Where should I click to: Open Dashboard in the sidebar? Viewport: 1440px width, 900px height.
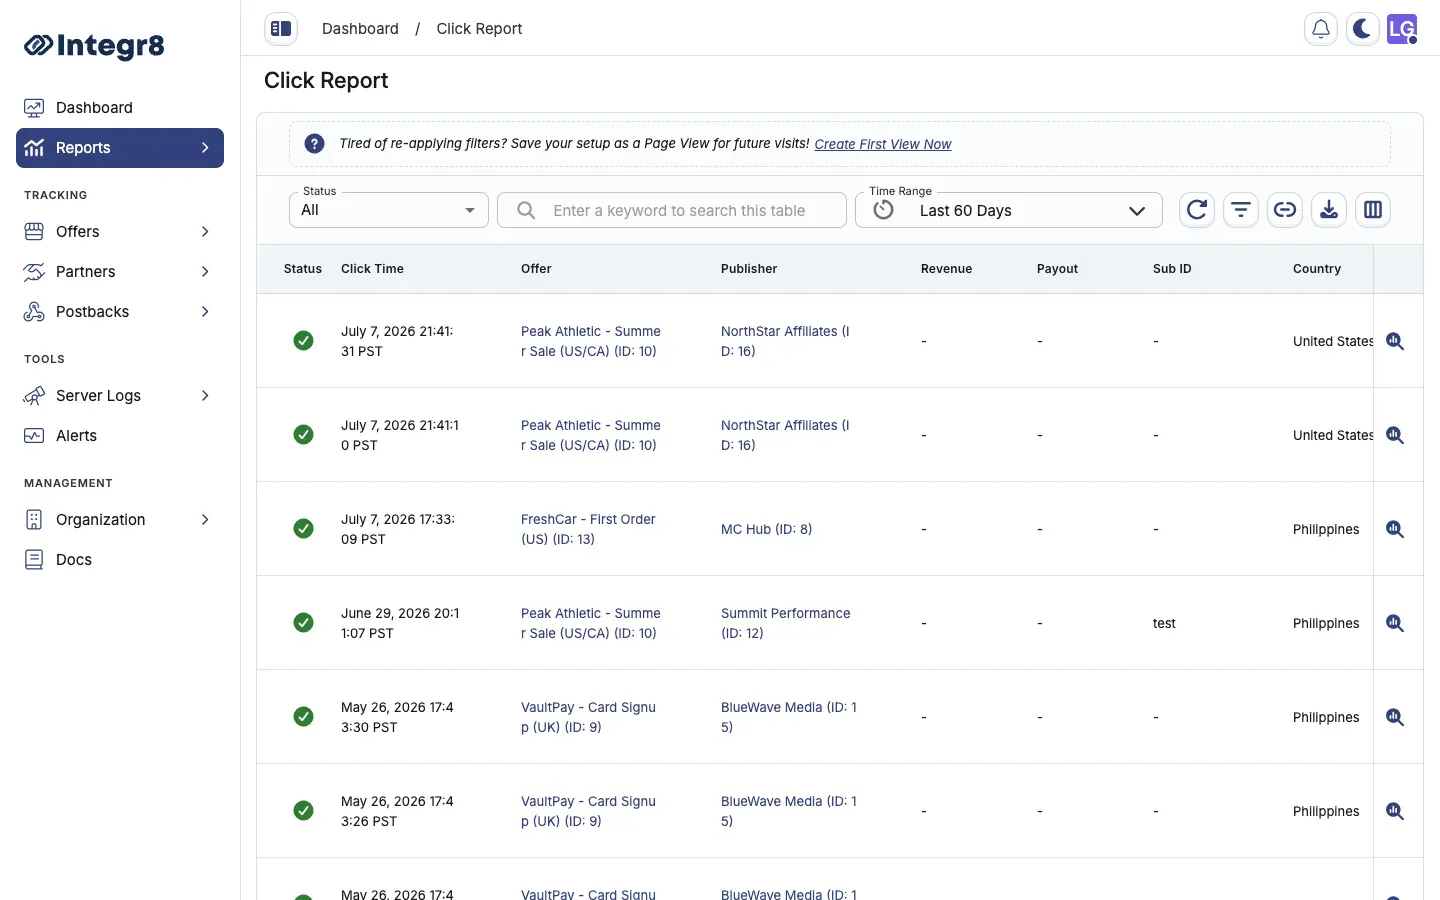click(x=120, y=108)
